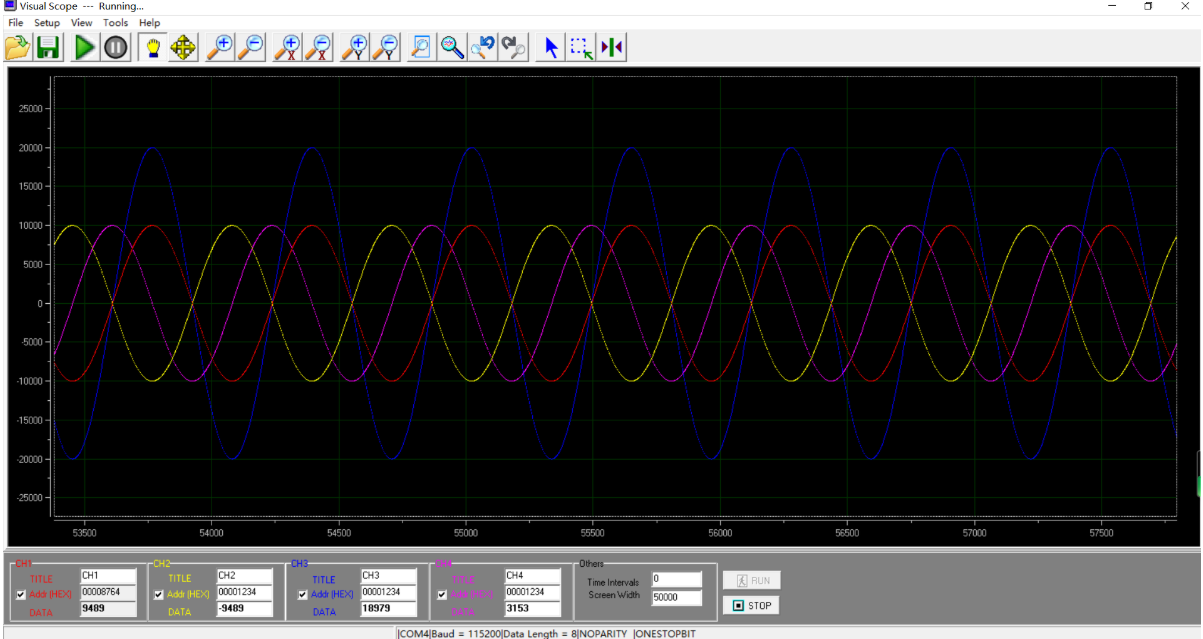The image size is (1203, 639).
Task: Pause acquisition with the pause icon
Action: (x=116, y=47)
